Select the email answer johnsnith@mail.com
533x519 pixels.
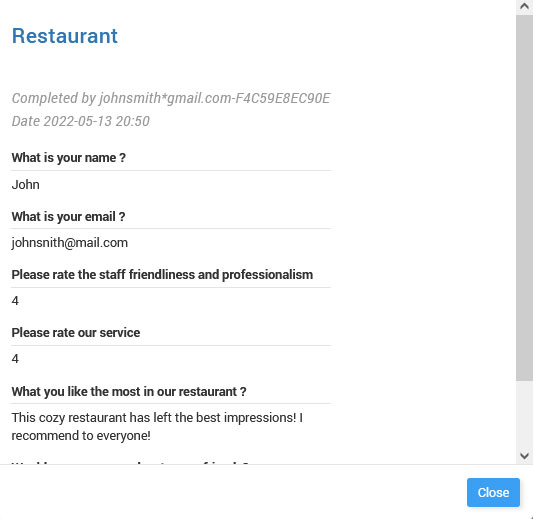[70, 243]
